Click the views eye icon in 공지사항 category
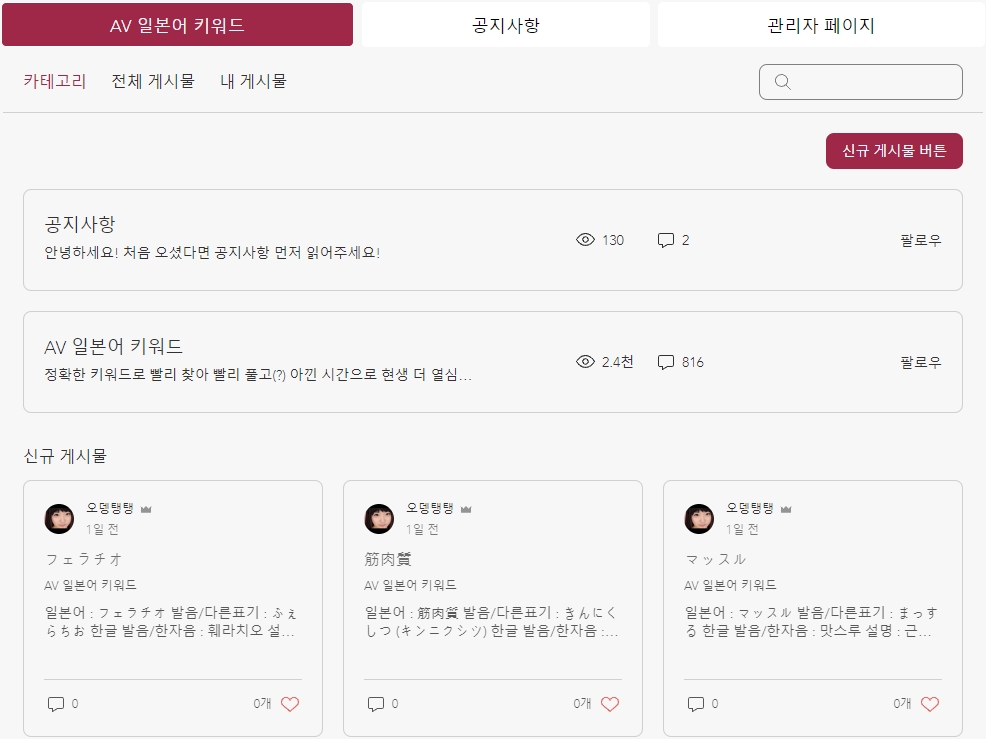The width and height of the screenshot is (986, 739). click(585, 240)
